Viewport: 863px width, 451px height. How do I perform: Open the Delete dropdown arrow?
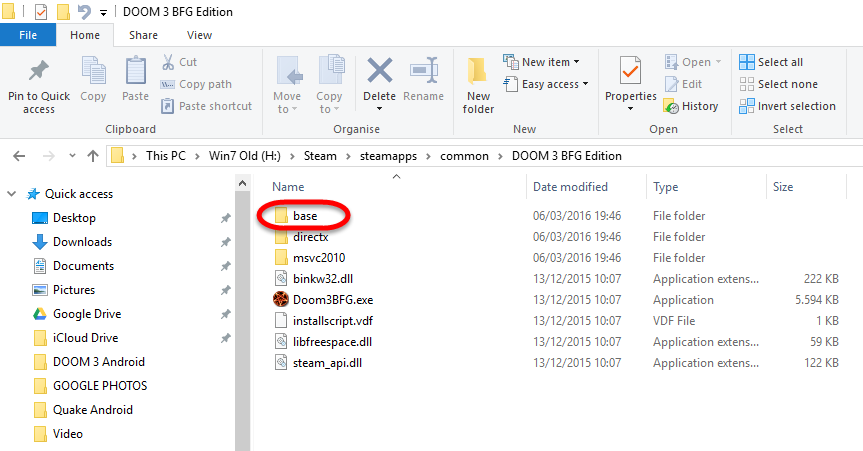point(379,109)
